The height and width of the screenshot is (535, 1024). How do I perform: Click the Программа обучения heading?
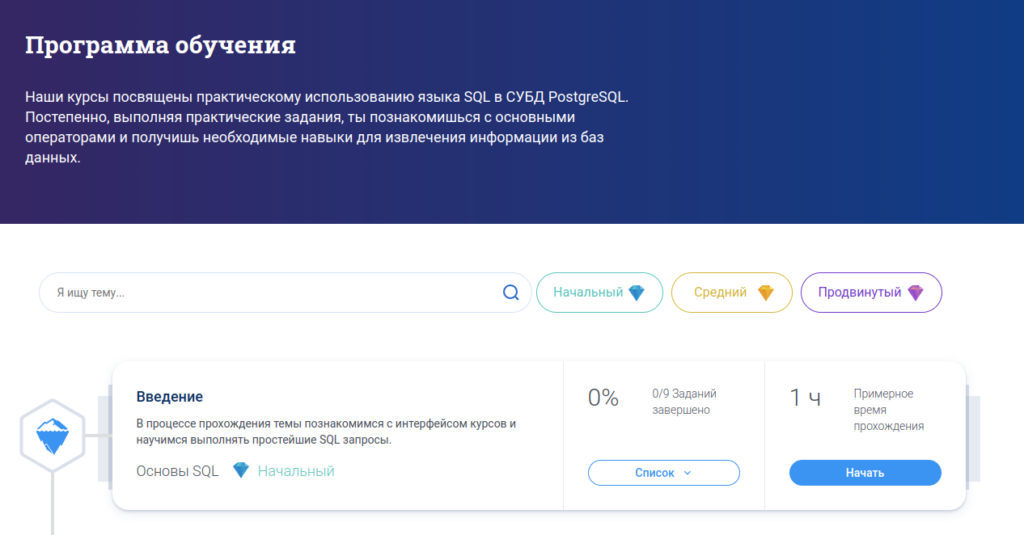(160, 46)
